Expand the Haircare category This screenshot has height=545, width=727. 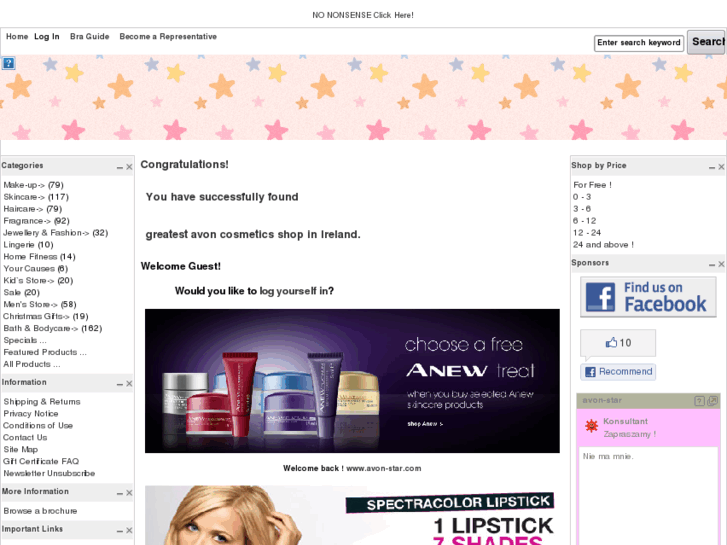pos(23,209)
